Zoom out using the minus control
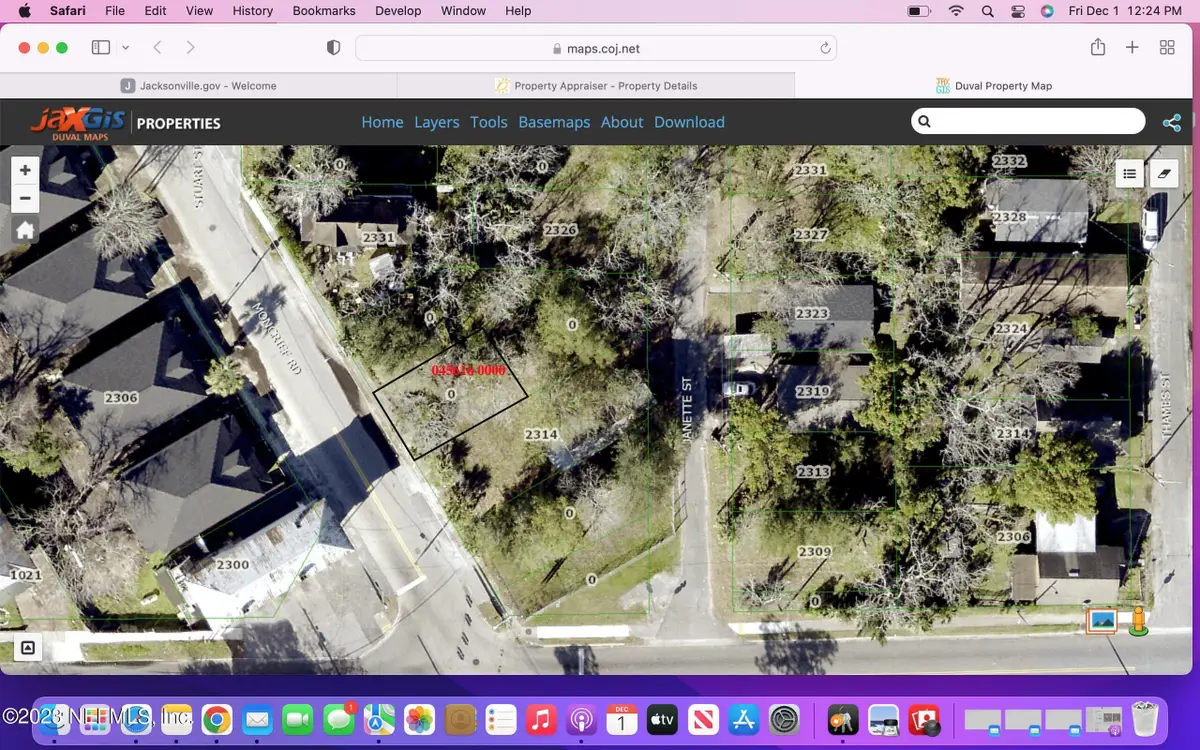Viewport: 1200px width, 750px height. 25,198
